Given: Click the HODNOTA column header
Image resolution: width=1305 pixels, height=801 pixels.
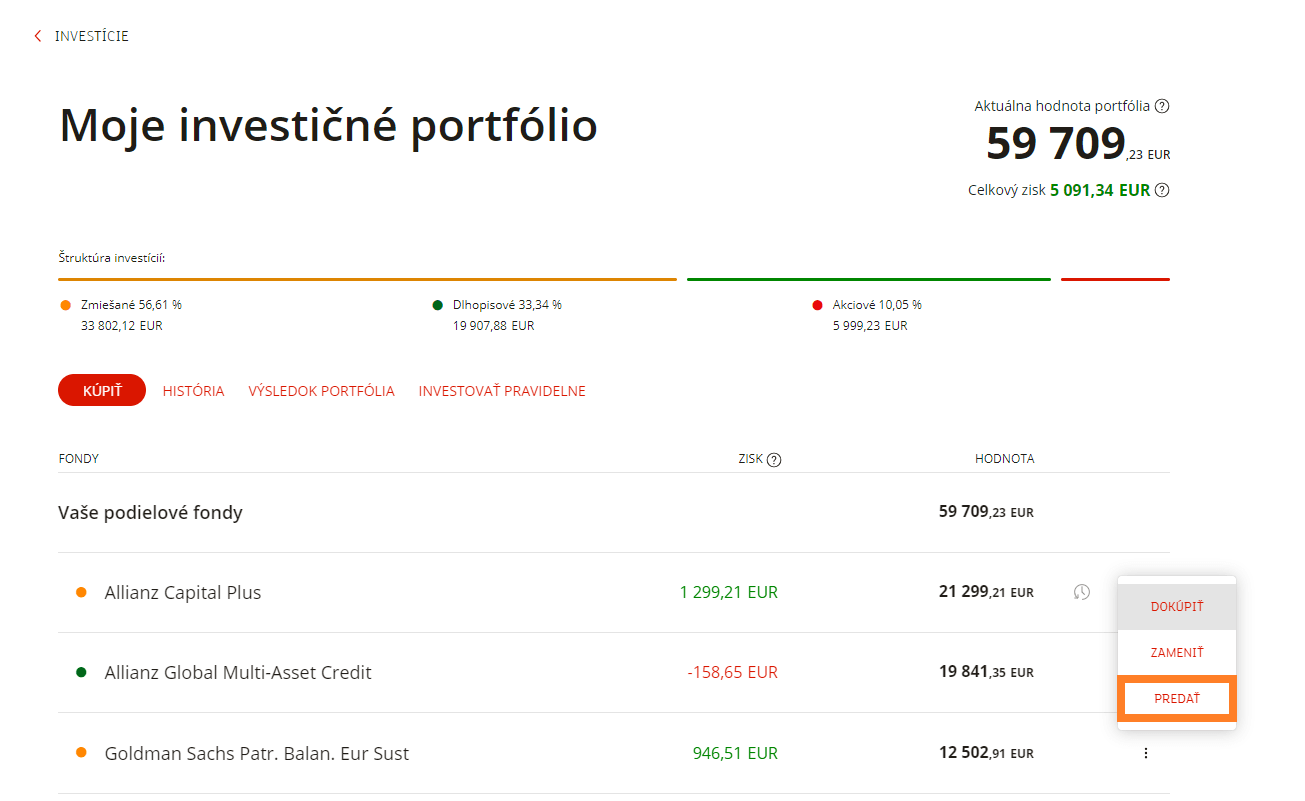Looking at the screenshot, I should point(1005,459).
